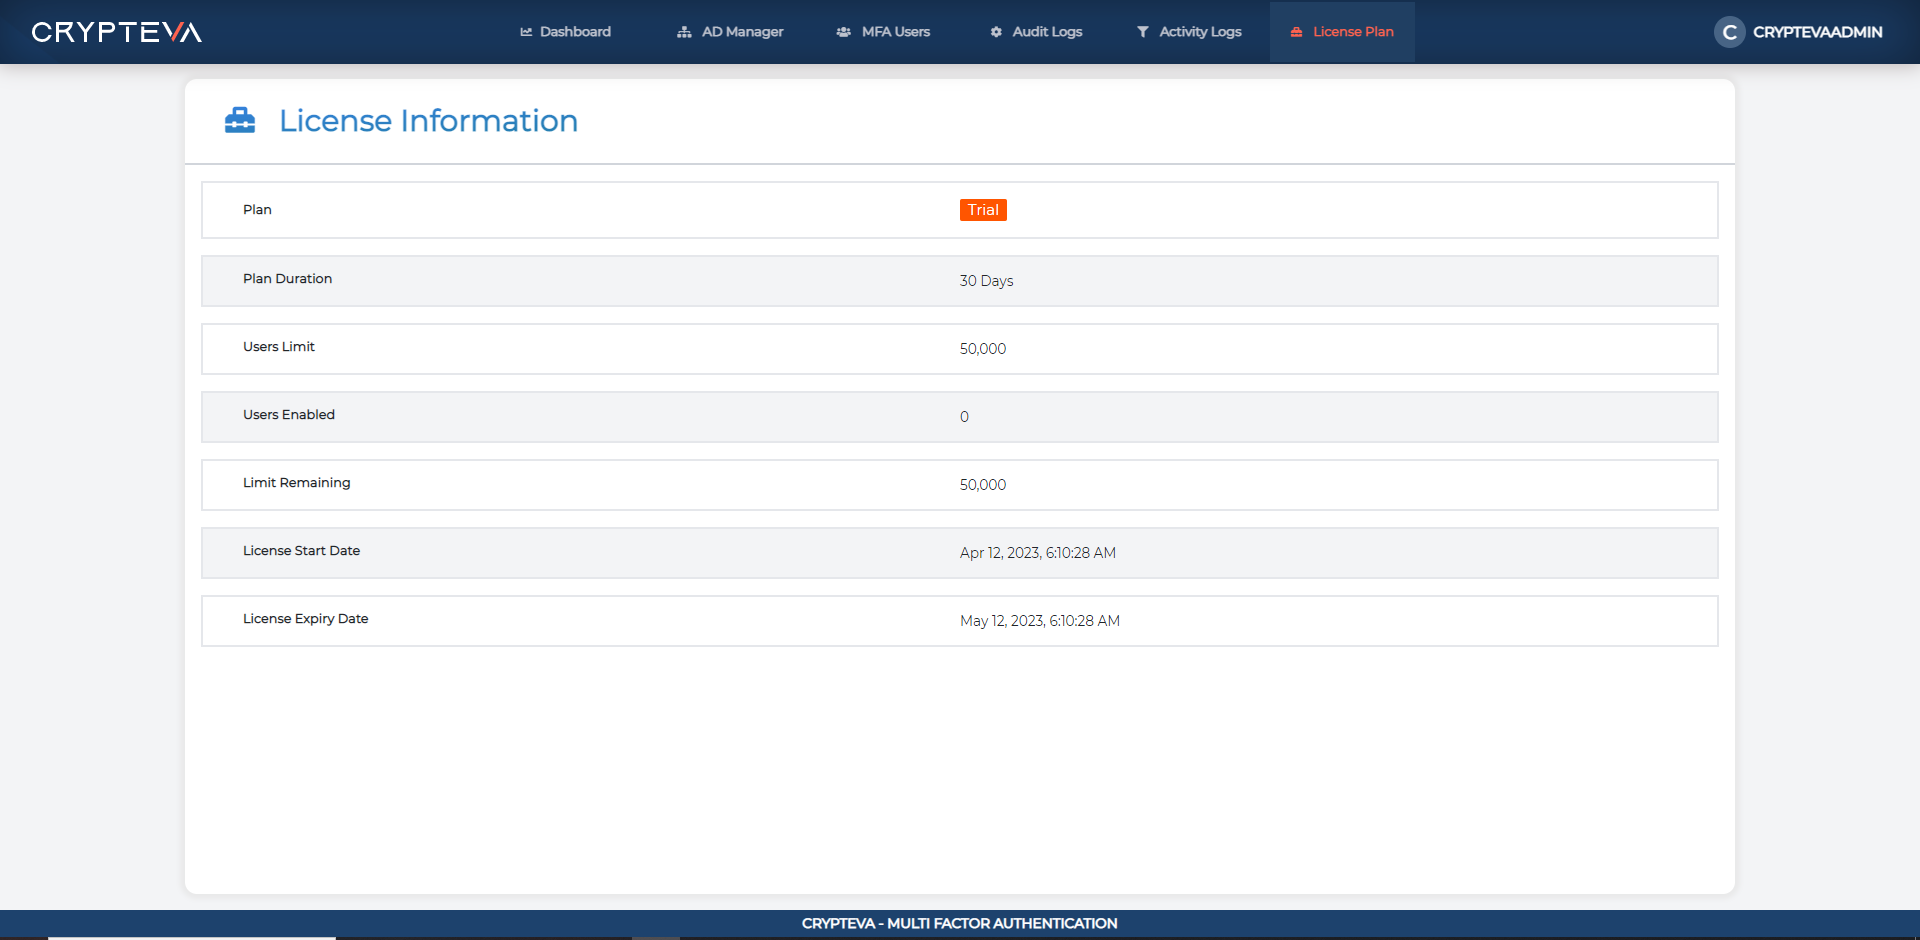Click the License Plan briefcase icon
The height and width of the screenshot is (940, 1920).
tap(1296, 32)
